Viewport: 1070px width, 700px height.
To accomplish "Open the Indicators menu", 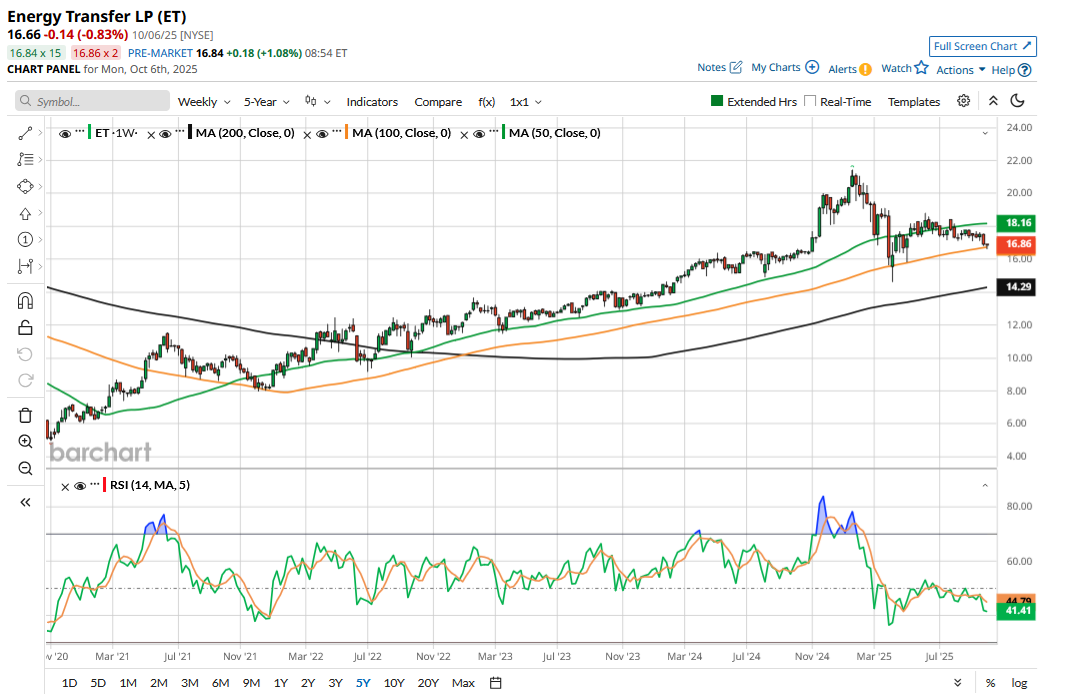I will coord(372,102).
